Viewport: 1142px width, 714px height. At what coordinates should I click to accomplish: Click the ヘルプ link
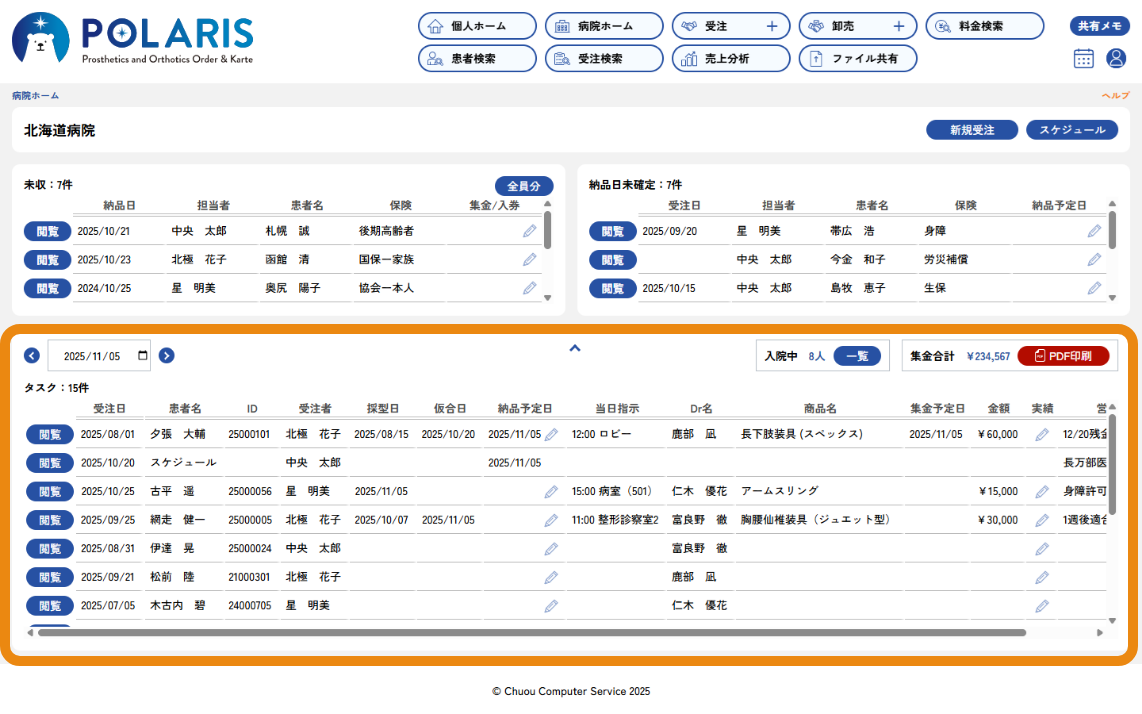1115,96
